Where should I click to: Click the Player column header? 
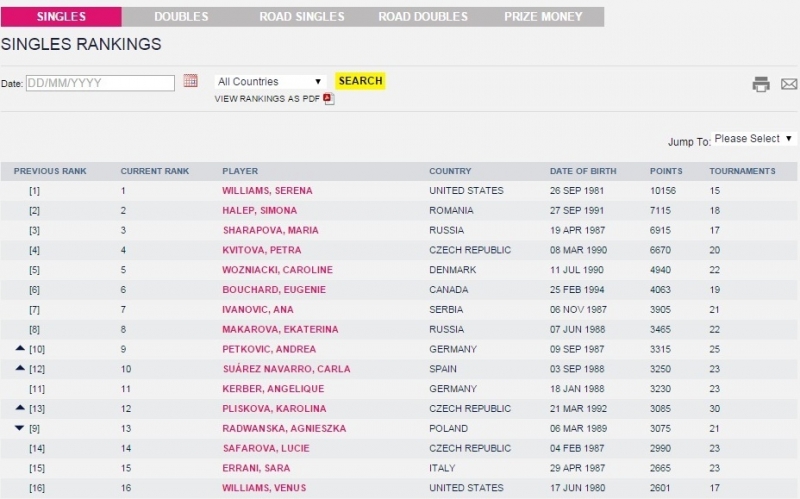240,171
